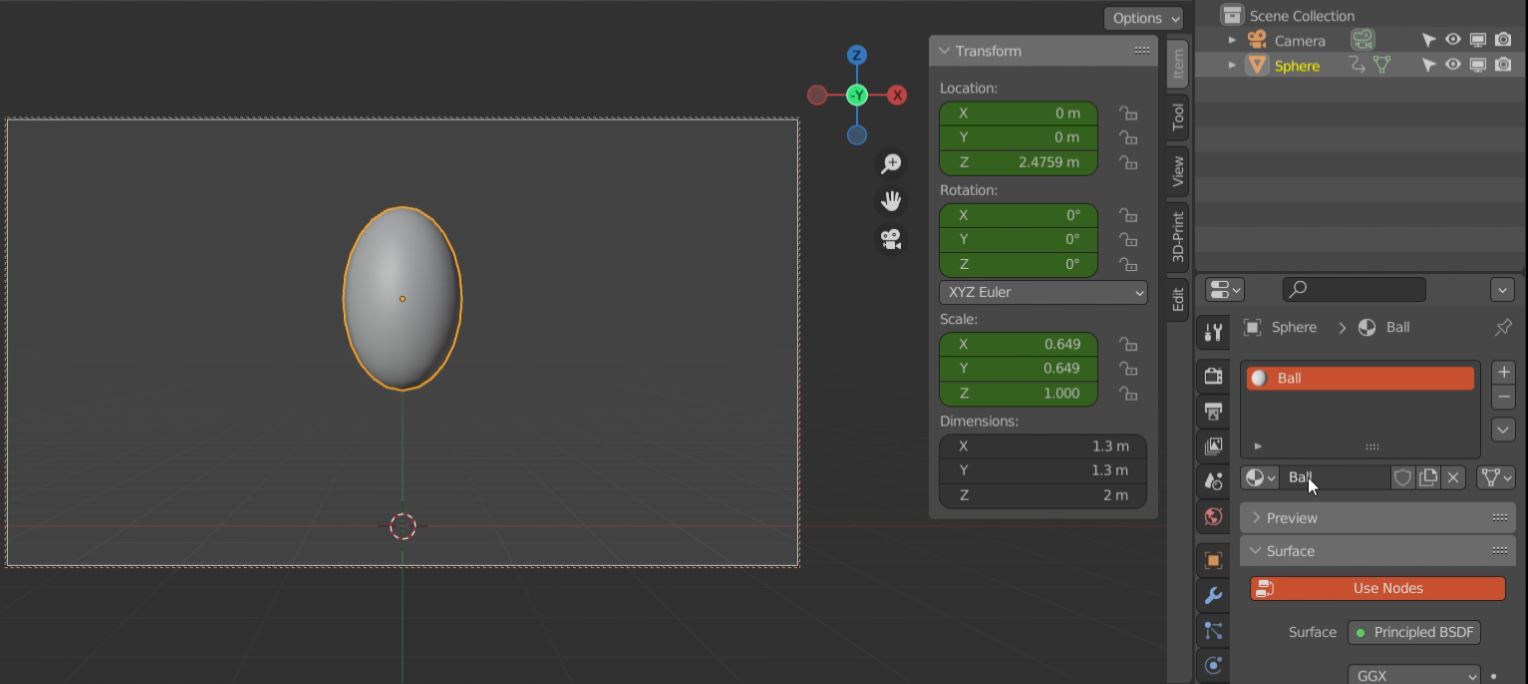
Task: Open the XYZ Euler rotation mode dropdown
Action: pos(1042,292)
